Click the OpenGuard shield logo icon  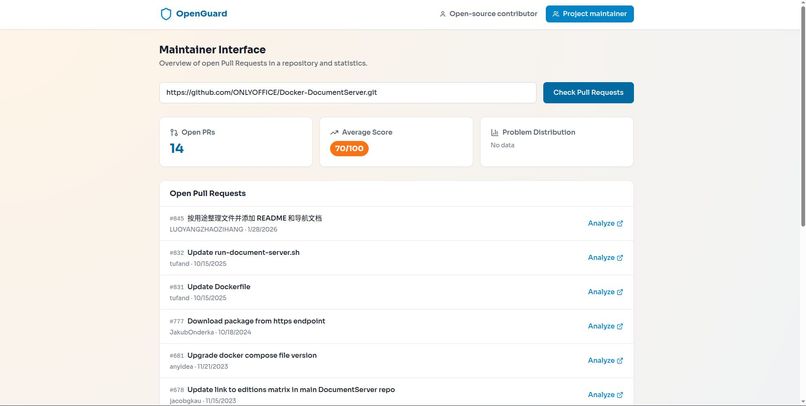tap(166, 14)
